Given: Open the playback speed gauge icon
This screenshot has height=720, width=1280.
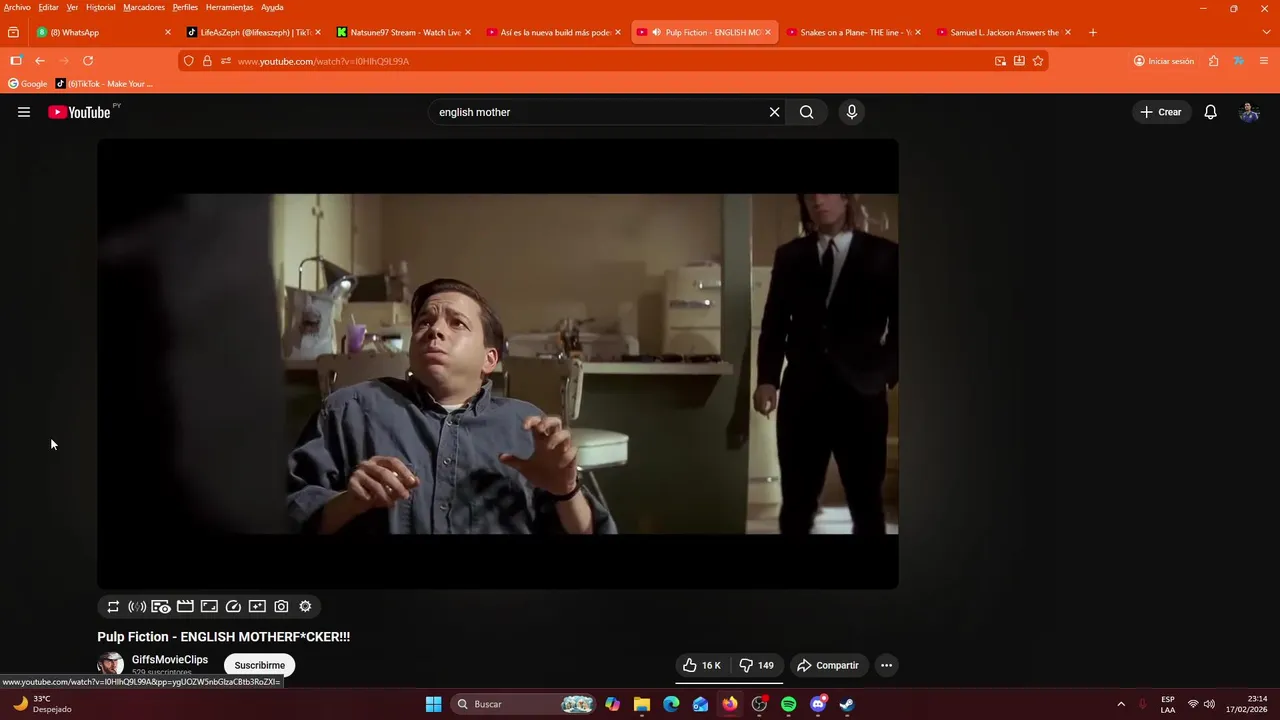Looking at the screenshot, I should pyautogui.click(x=233, y=606).
